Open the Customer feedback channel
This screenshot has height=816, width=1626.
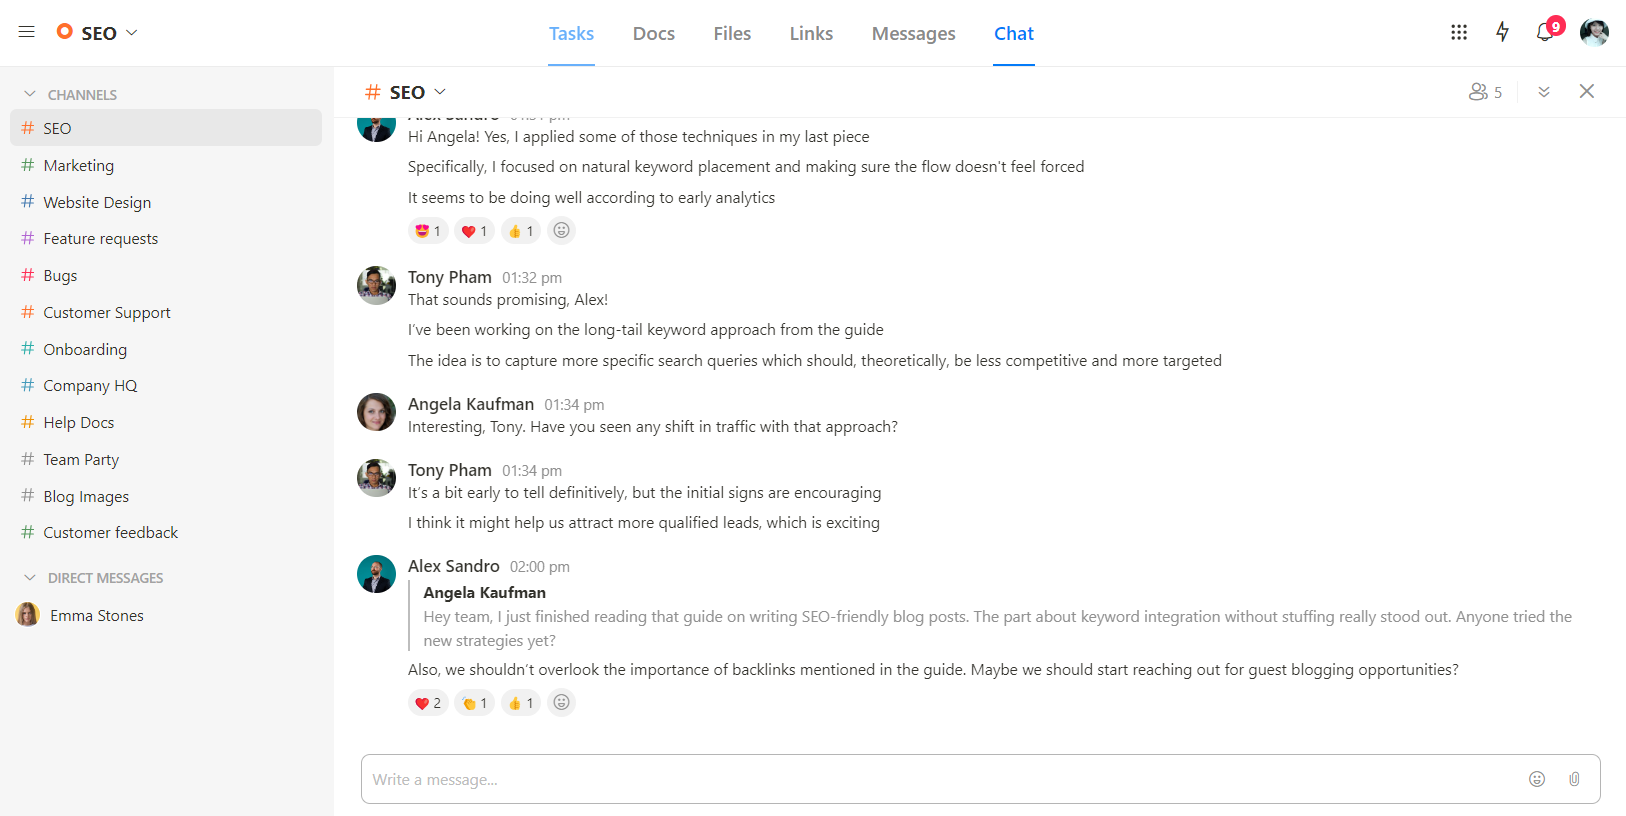pos(166,532)
